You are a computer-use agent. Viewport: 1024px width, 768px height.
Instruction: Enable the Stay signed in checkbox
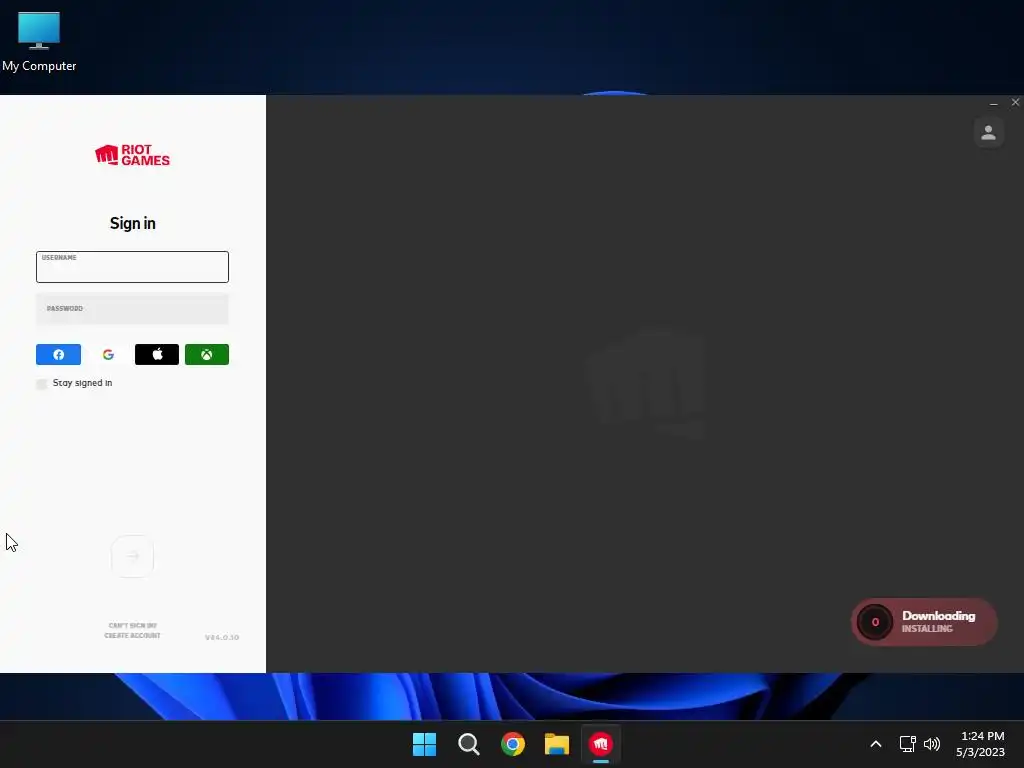point(42,384)
